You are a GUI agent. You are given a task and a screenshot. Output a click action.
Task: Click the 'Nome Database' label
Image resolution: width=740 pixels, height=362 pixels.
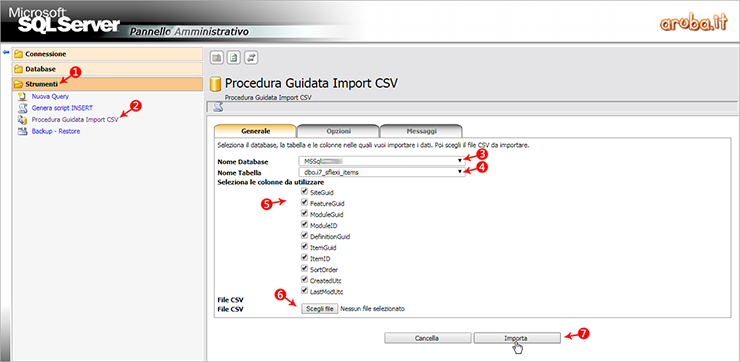pyautogui.click(x=243, y=162)
